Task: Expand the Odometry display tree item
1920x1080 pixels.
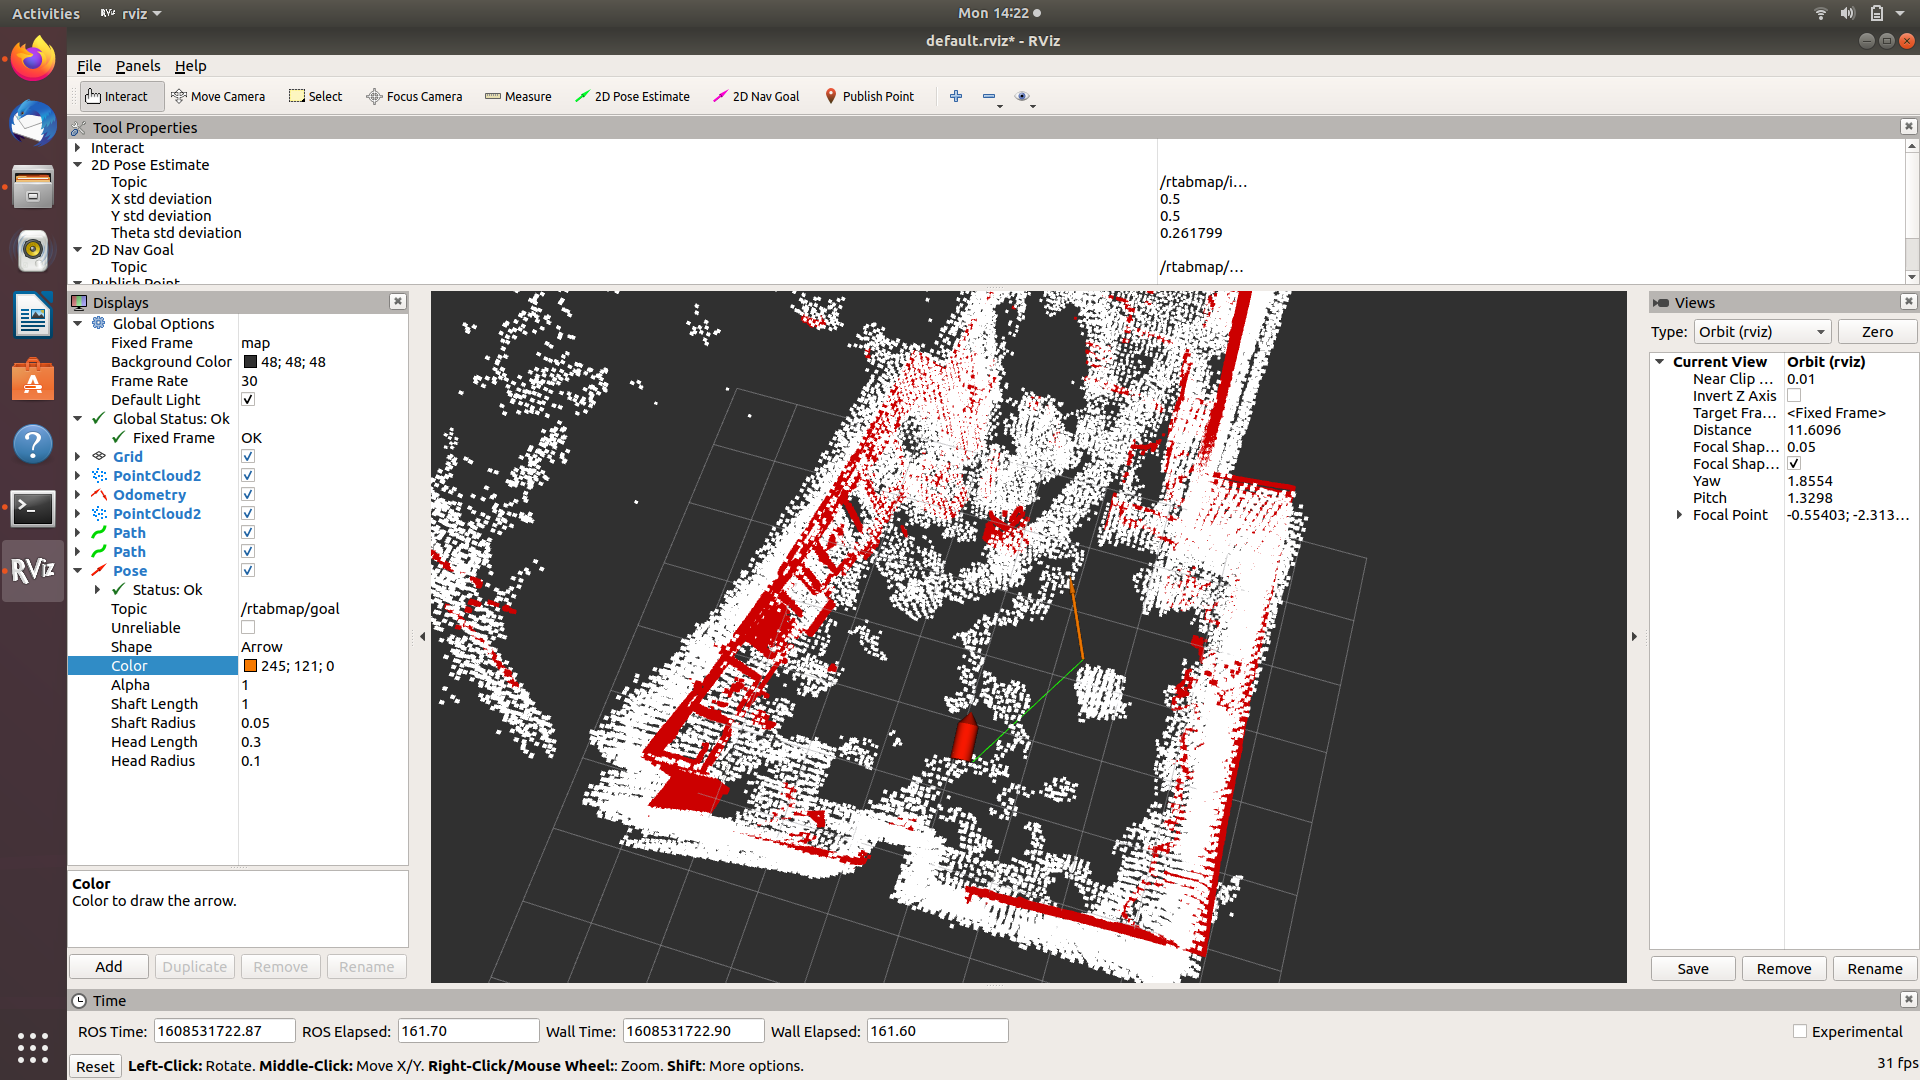Action: coord(78,495)
